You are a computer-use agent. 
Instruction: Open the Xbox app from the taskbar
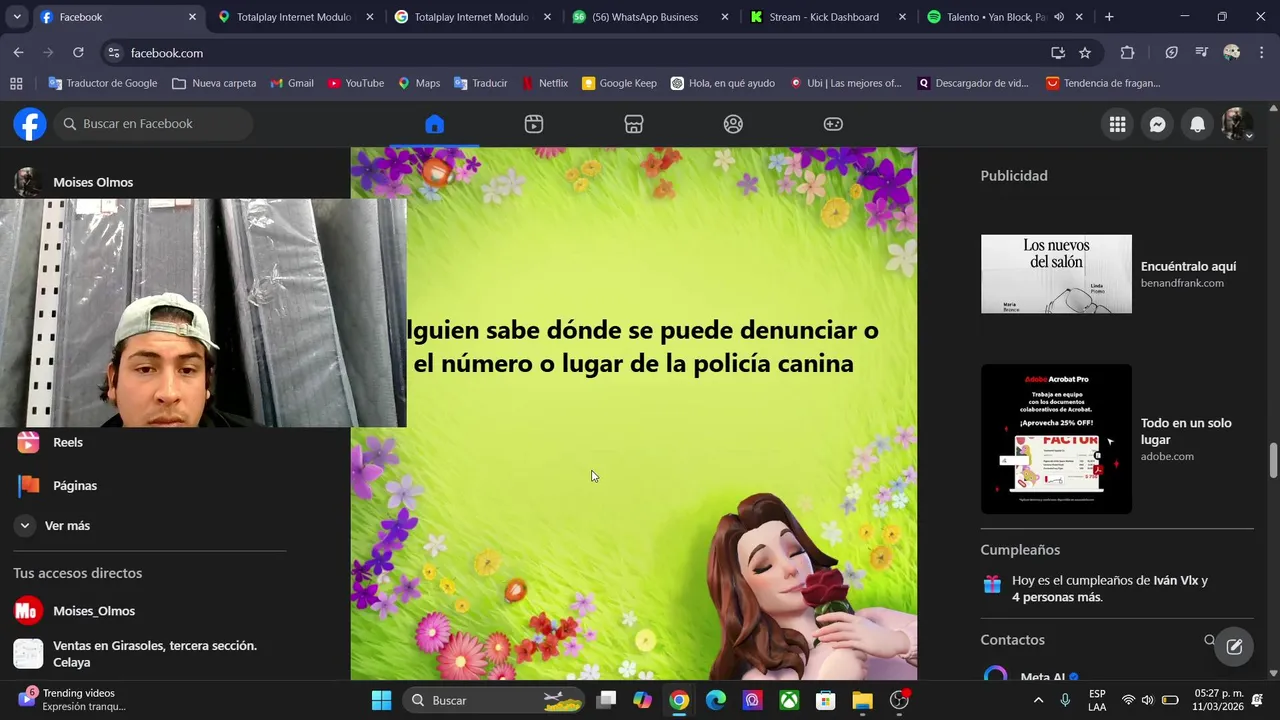point(789,700)
